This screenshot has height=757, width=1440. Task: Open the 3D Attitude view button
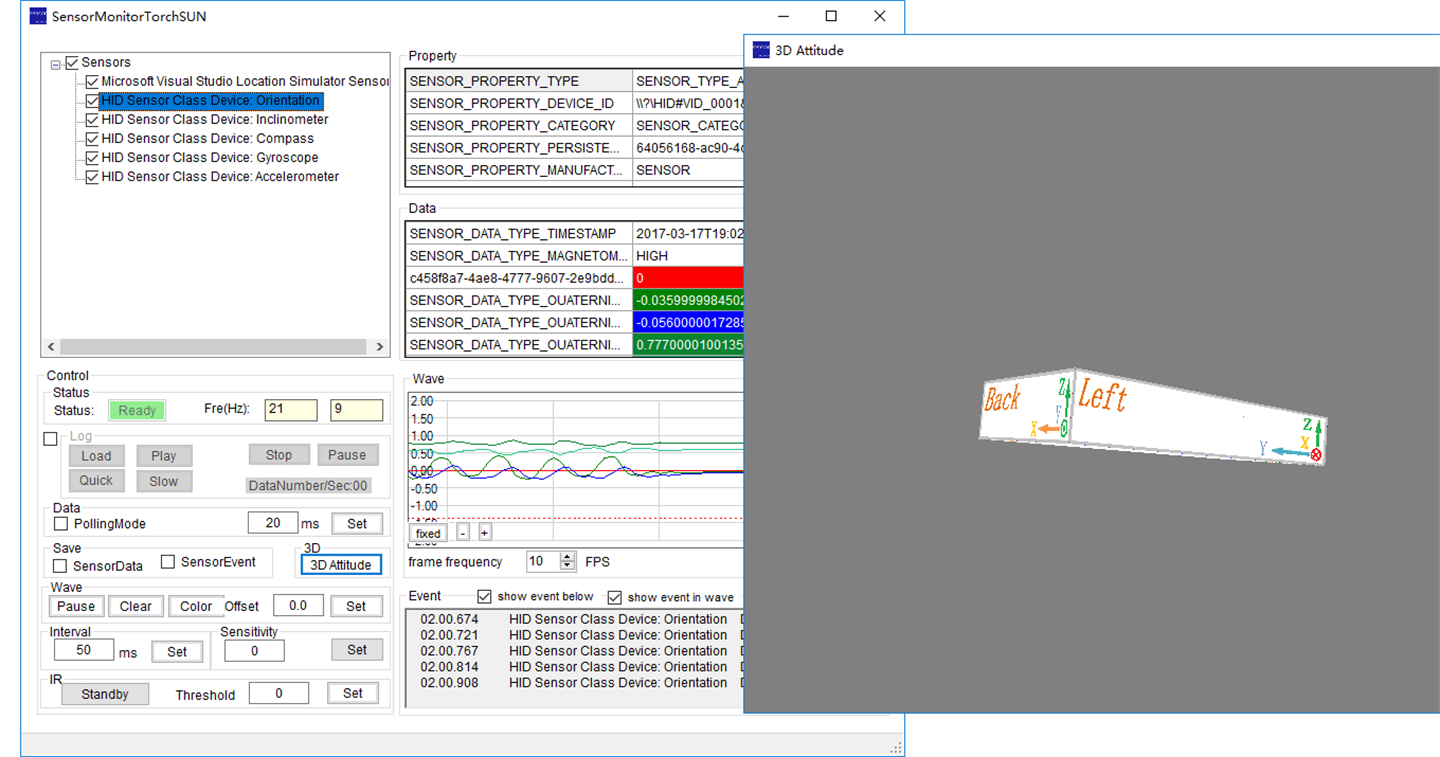pyautogui.click(x=341, y=565)
